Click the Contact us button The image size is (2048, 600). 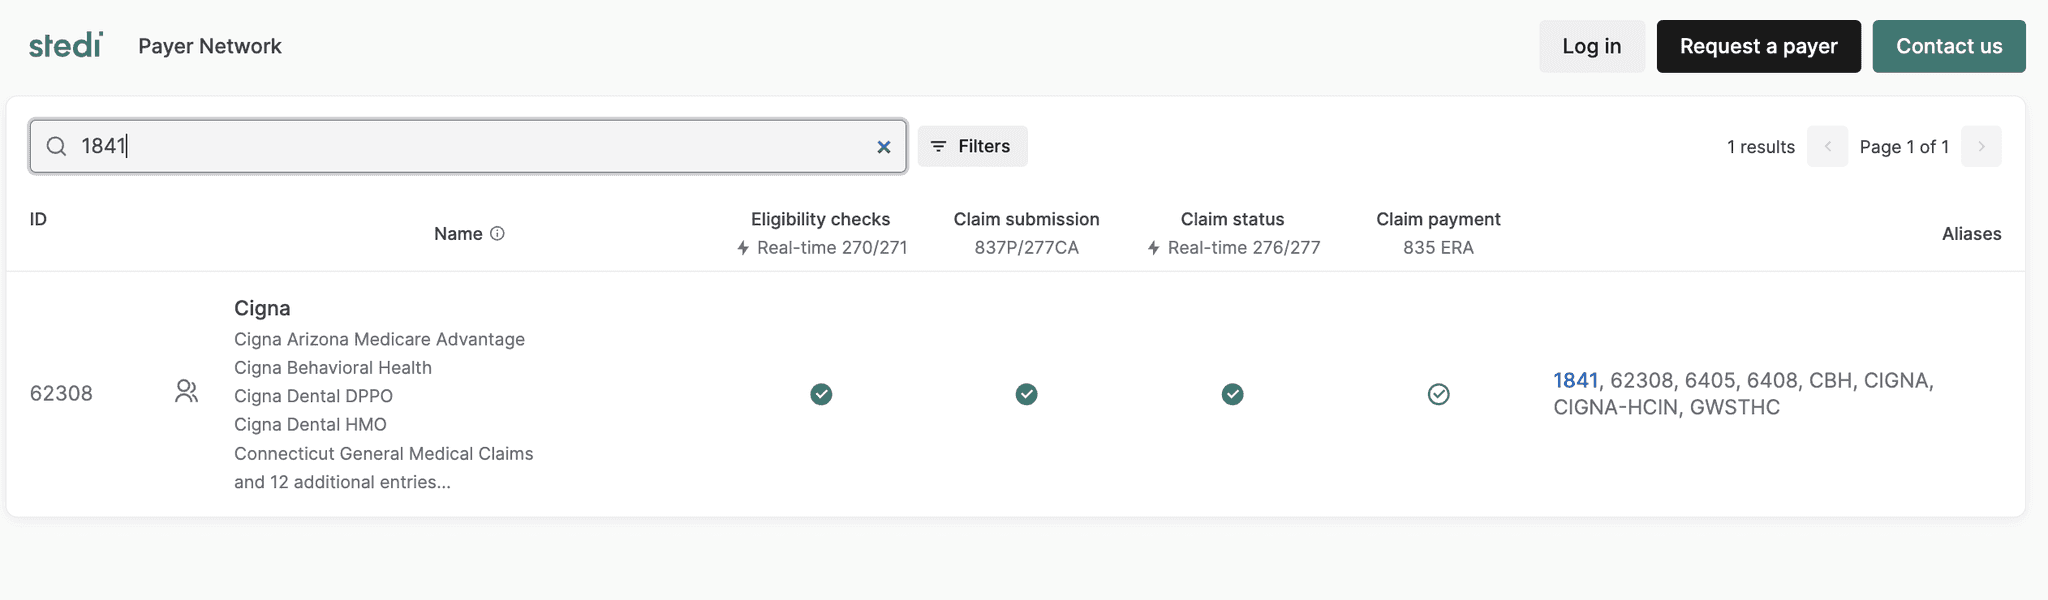click(1948, 46)
